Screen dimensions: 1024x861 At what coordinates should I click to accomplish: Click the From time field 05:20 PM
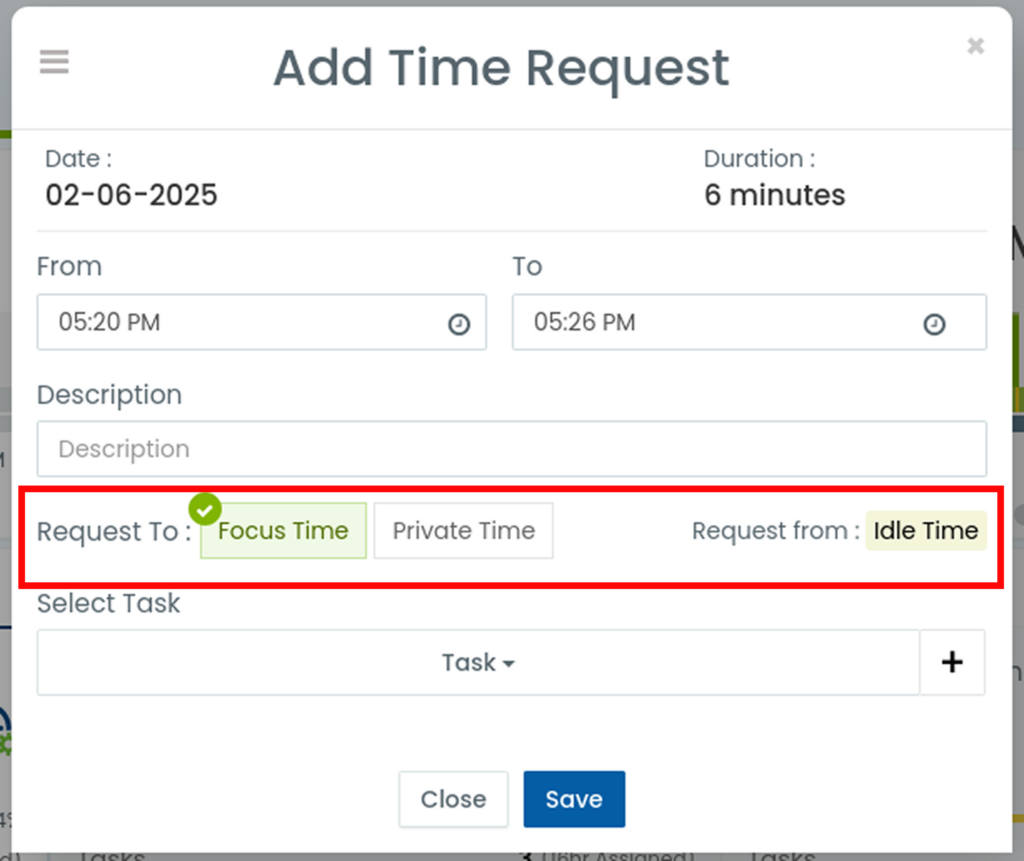(x=261, y=322)
